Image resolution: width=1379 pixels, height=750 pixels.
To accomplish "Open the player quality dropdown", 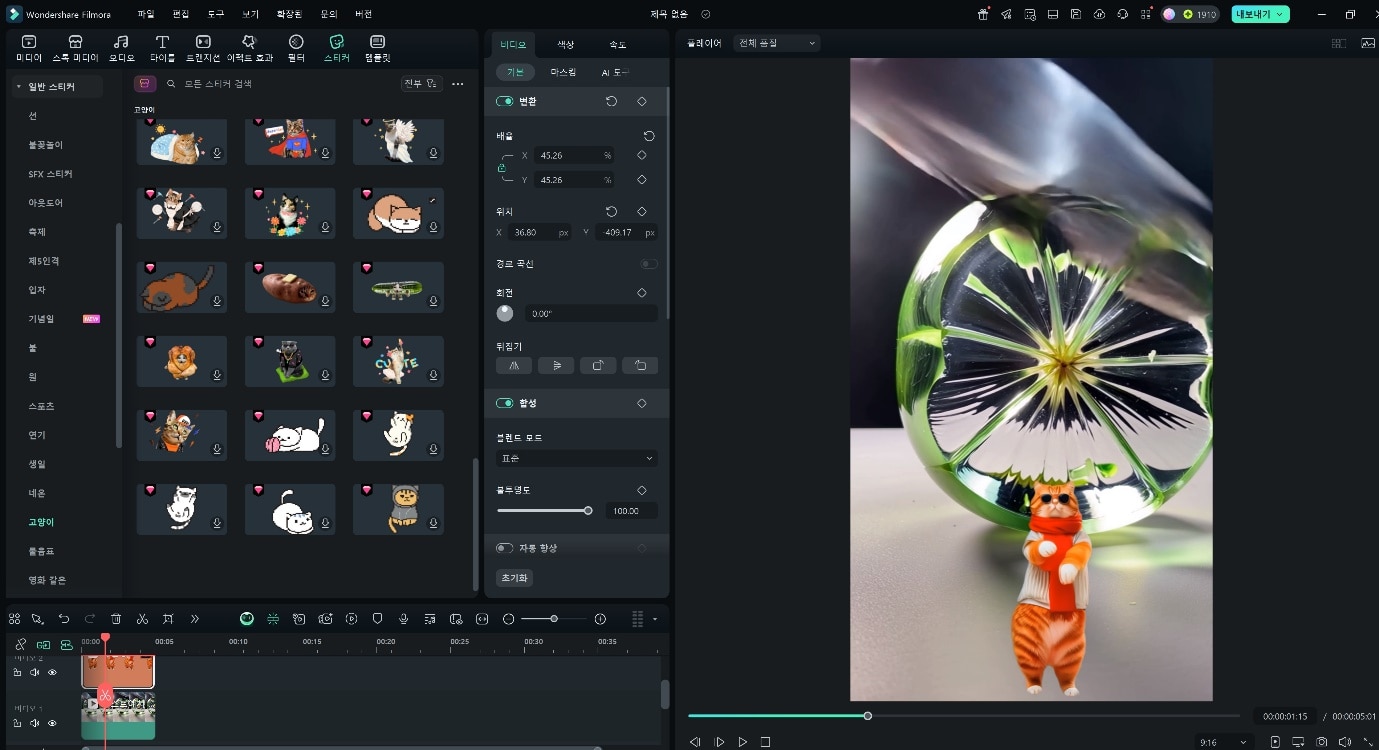I will 776,43.
